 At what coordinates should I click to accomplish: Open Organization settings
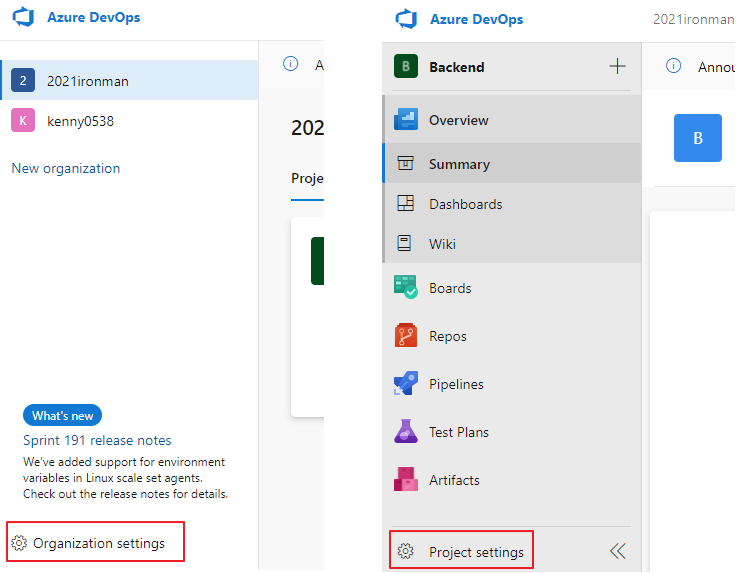[x=95, y=542]
